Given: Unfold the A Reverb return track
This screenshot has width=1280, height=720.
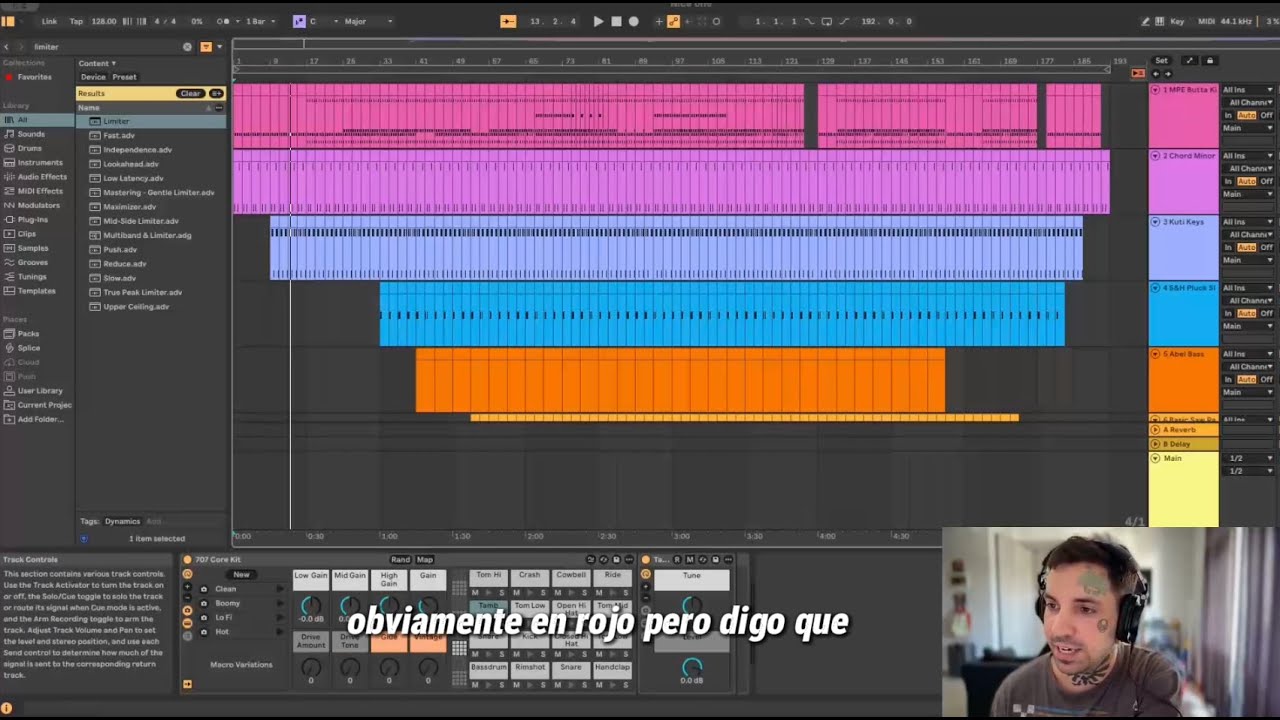Looking at the screenshot, I should click(1156, 430).
